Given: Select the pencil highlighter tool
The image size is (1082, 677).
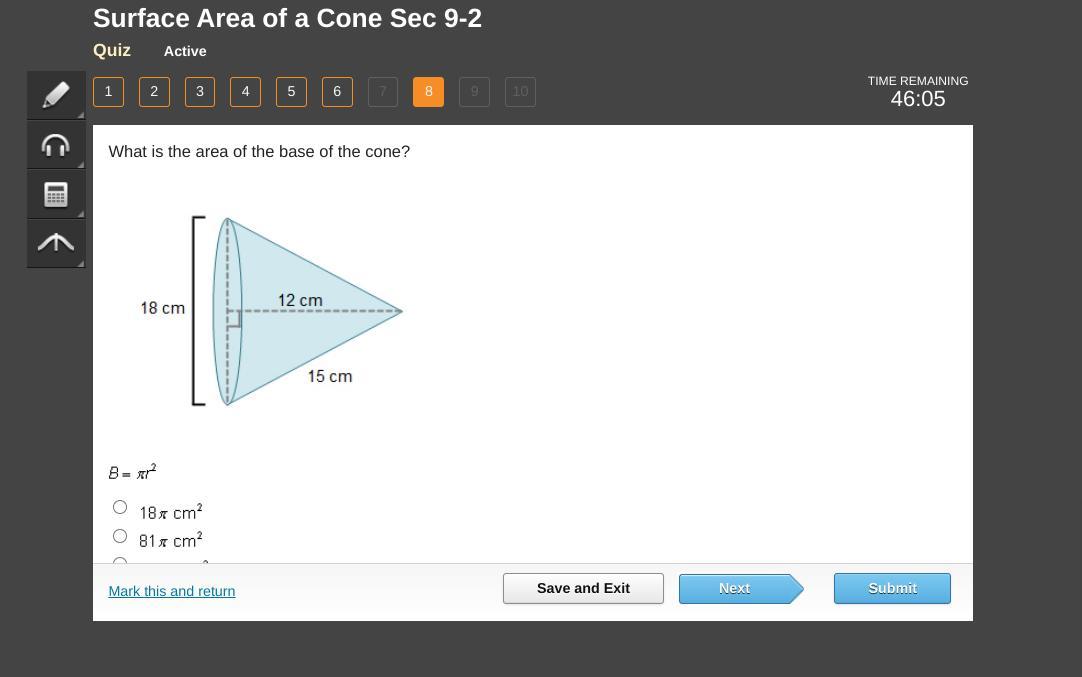Looking at the screenshot, I should pyautogui.click(x=56, y=95).
